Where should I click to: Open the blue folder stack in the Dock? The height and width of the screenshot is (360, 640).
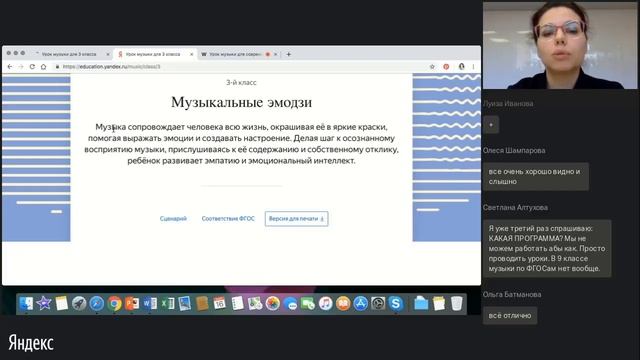pyautogui.click(x=421, y=304)
